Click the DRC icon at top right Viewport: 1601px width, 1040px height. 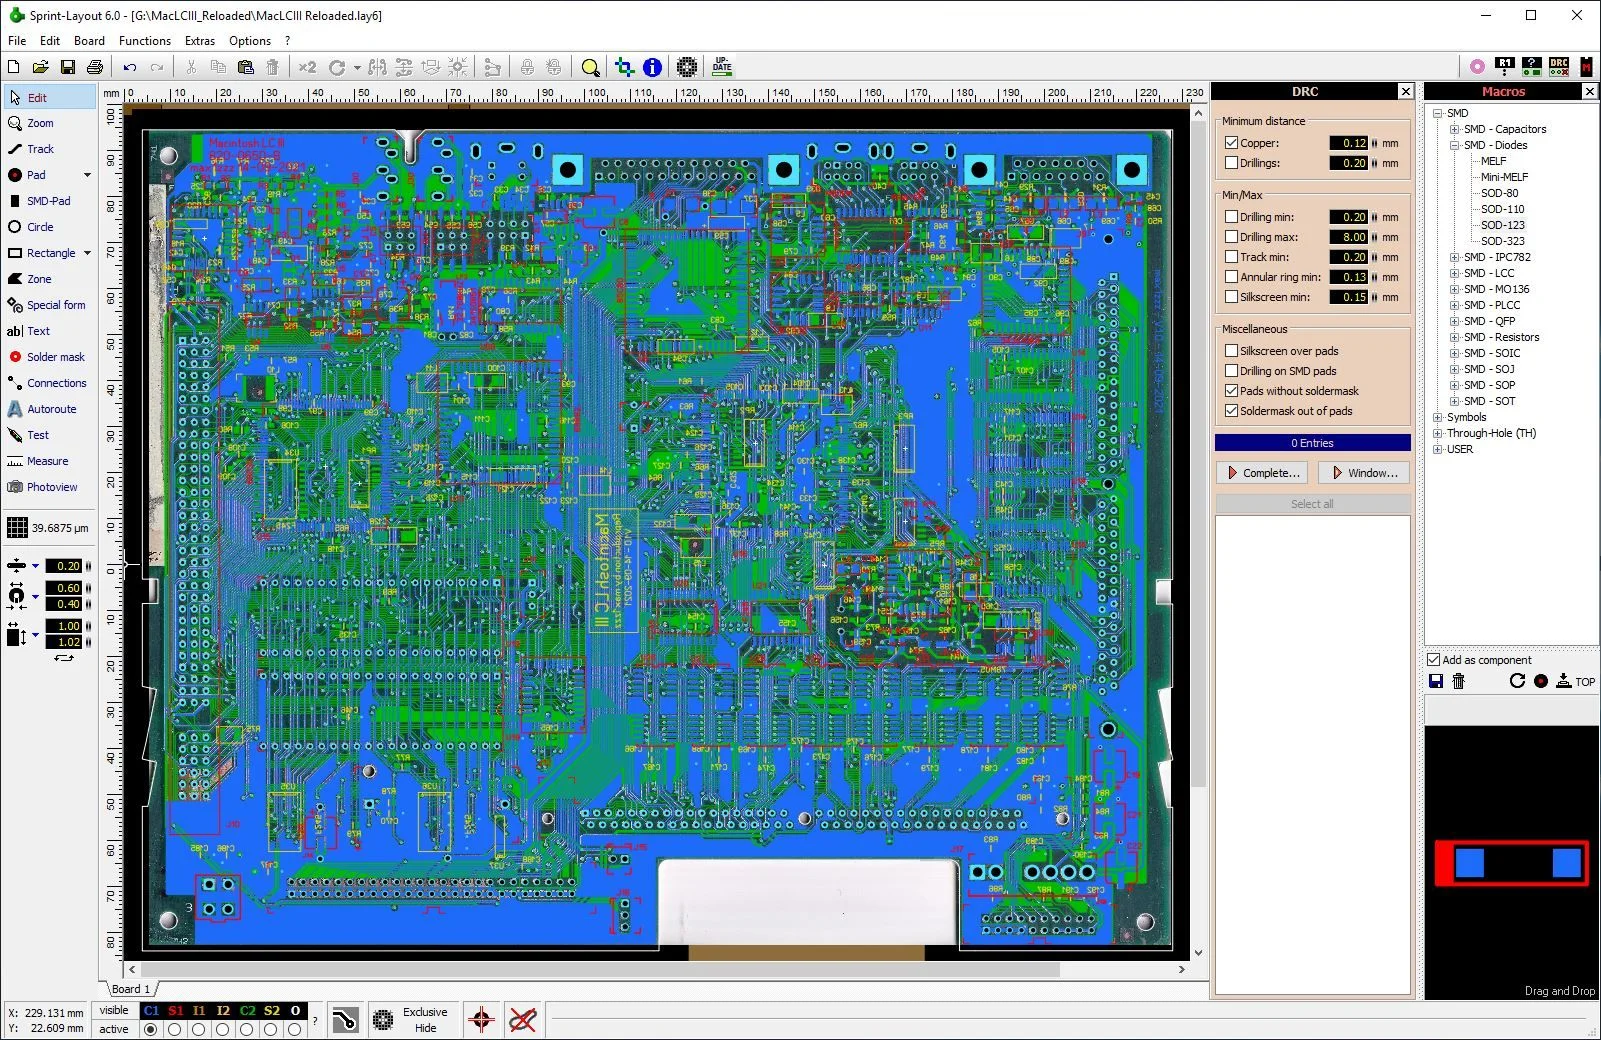(1559, 67)
